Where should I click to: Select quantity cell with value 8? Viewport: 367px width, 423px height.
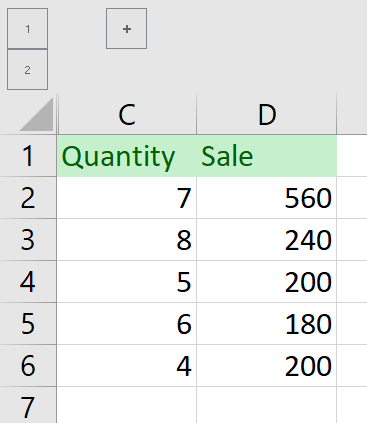coord(127,240)
